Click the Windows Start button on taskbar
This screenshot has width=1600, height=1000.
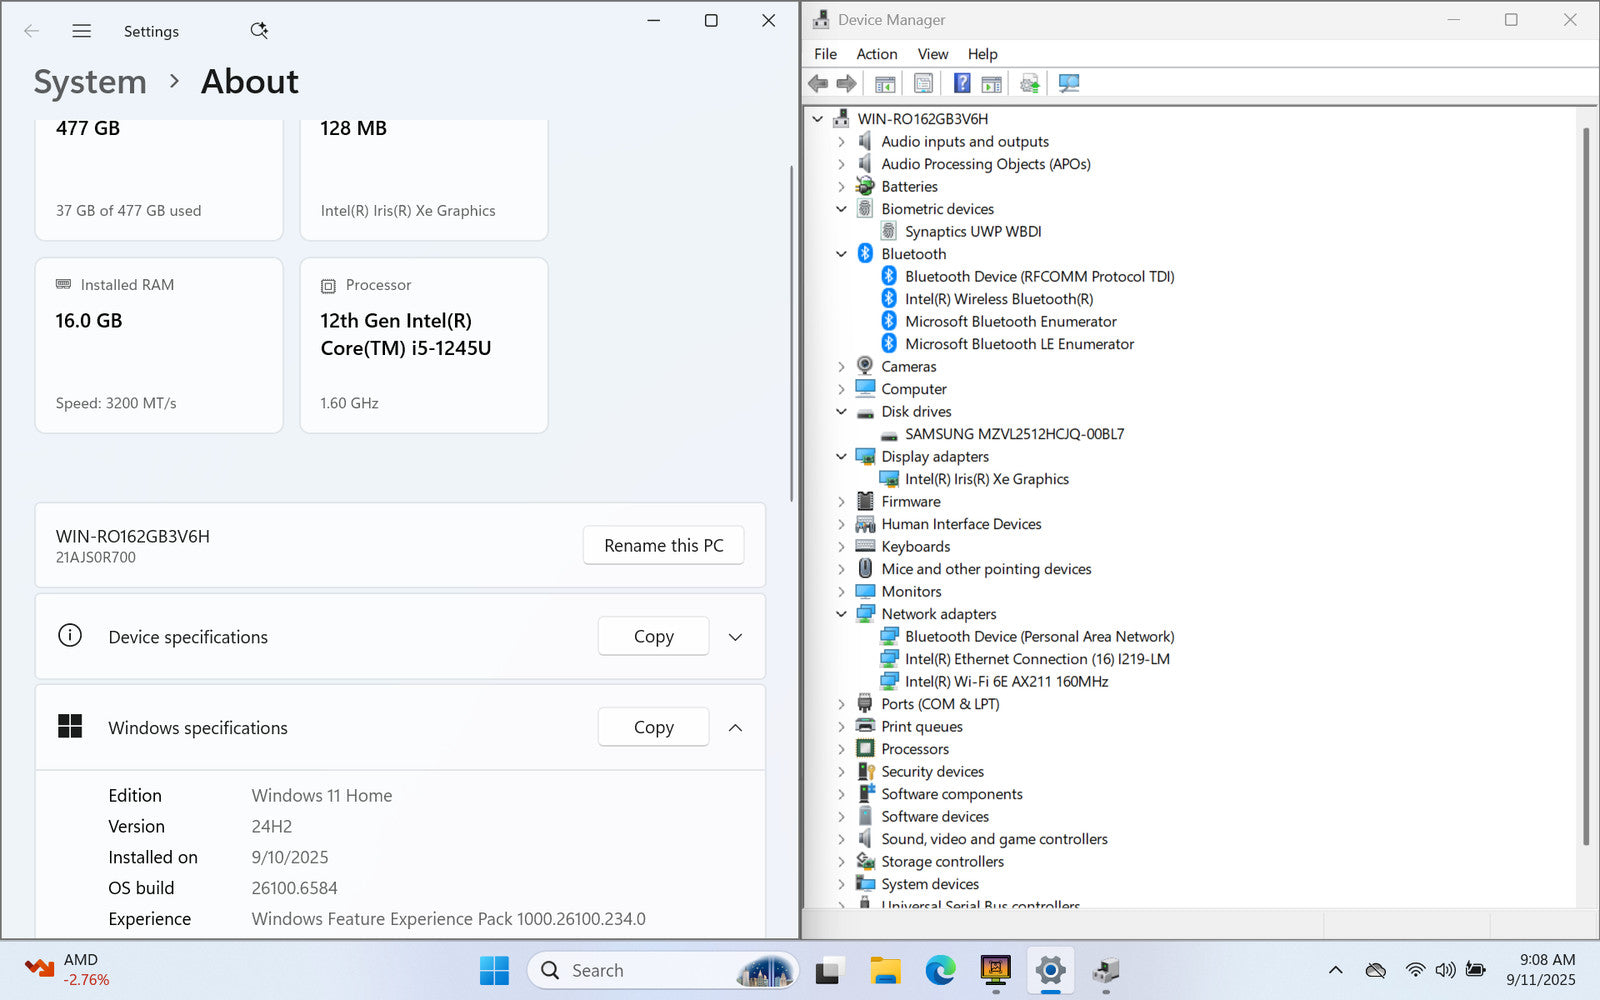click(x=494, y=970)
